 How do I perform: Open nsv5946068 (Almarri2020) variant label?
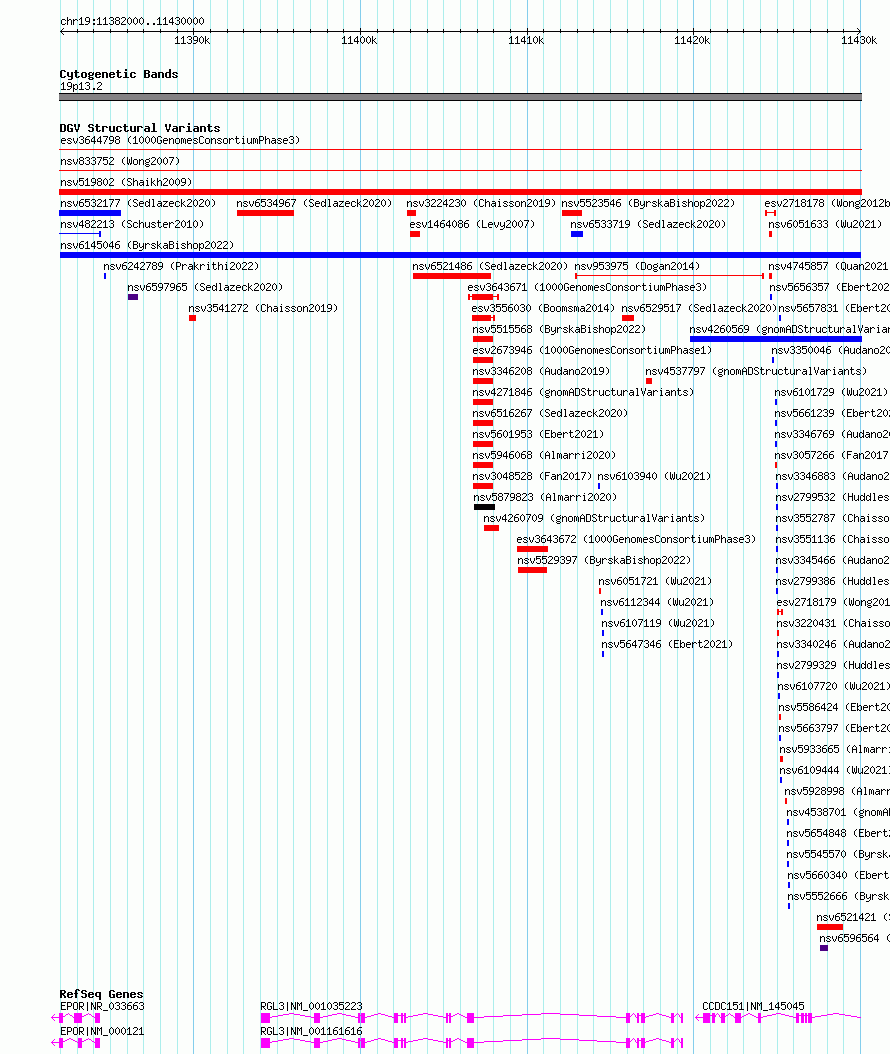[x=544, y=455]
